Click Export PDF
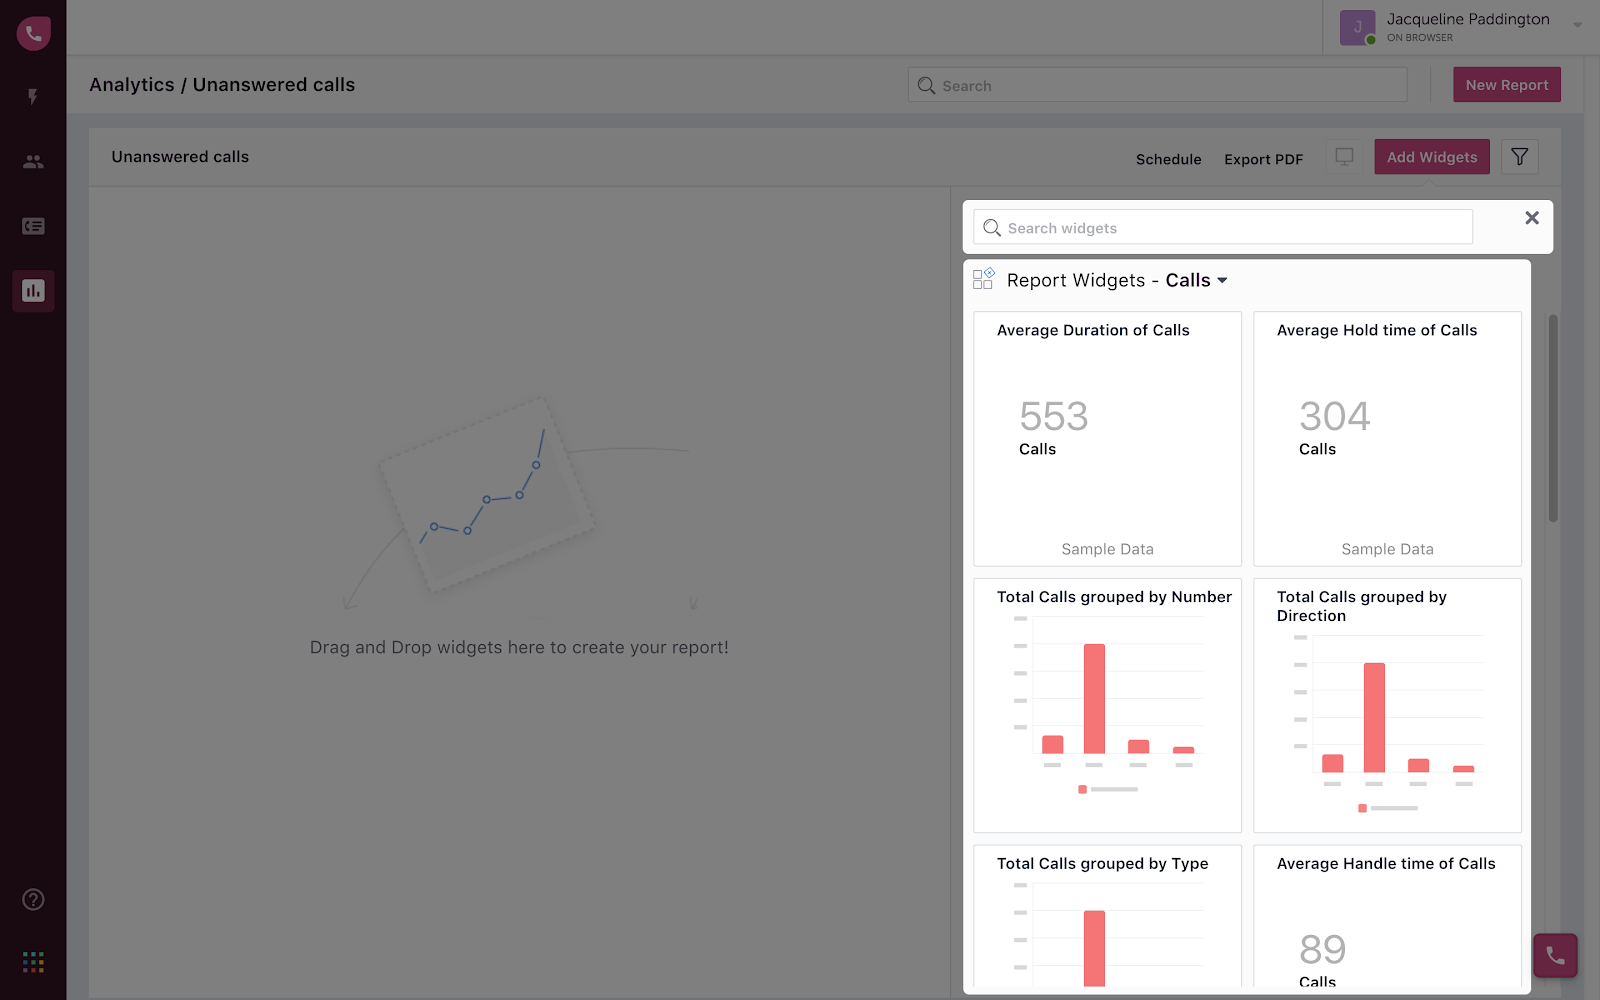Image resolution: width=1600 pixels, height=1000 pixels. 1264,159
